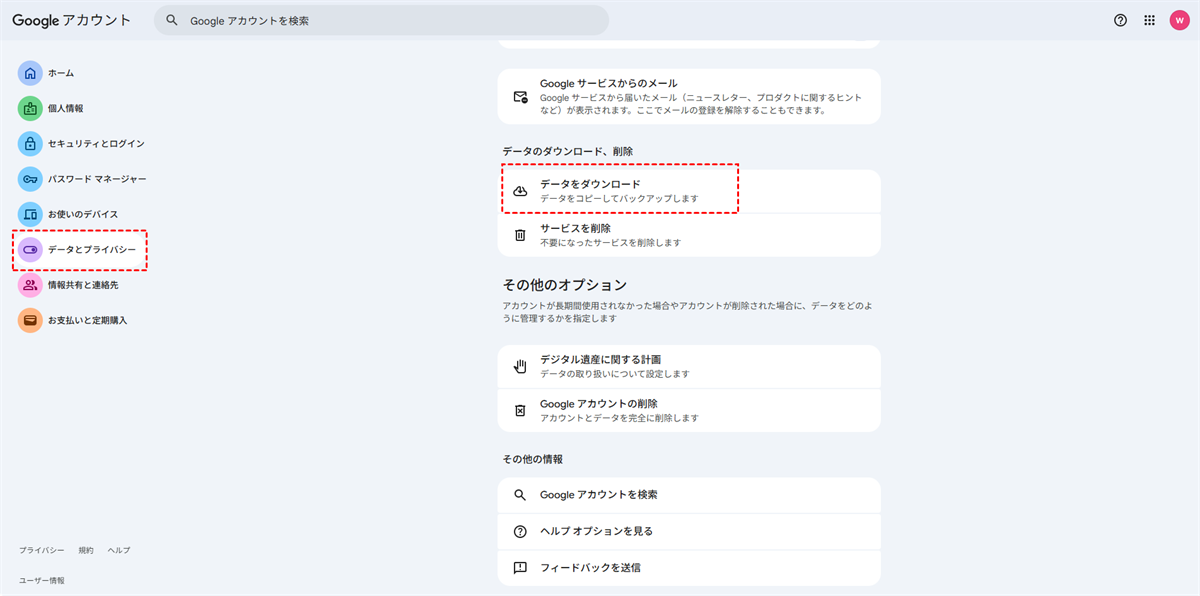Viewport: 1200px width, 596px height.
Task: Click the hand icon for デジタル遺産に関する計画
Action: [520, 366]
